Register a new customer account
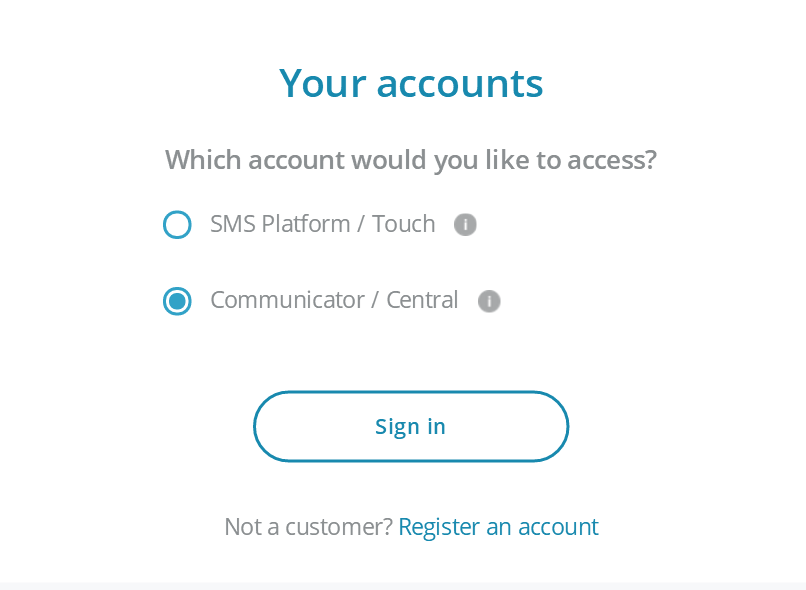Image resolution: width=806 pixels, height=590 pixels. pos(498,527)
